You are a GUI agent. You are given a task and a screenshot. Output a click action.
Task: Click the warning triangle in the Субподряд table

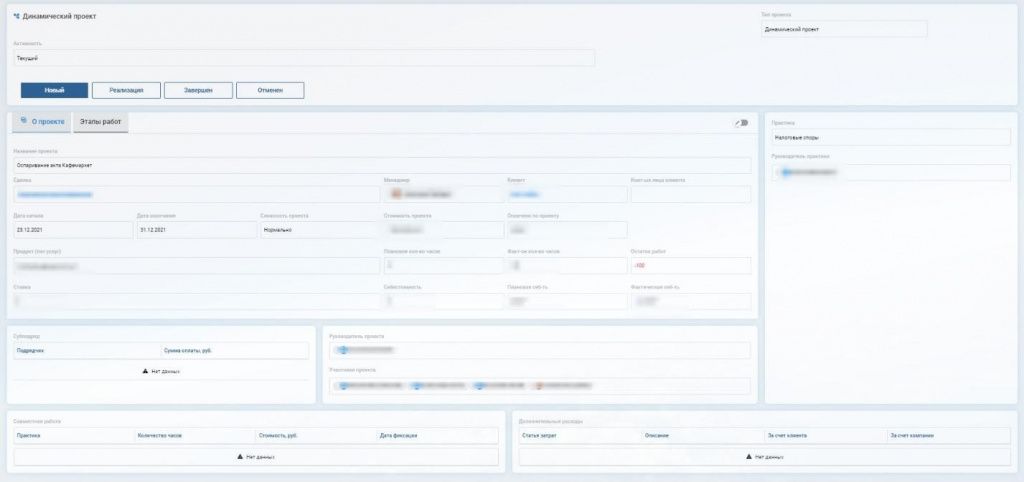tap(142, 371)
